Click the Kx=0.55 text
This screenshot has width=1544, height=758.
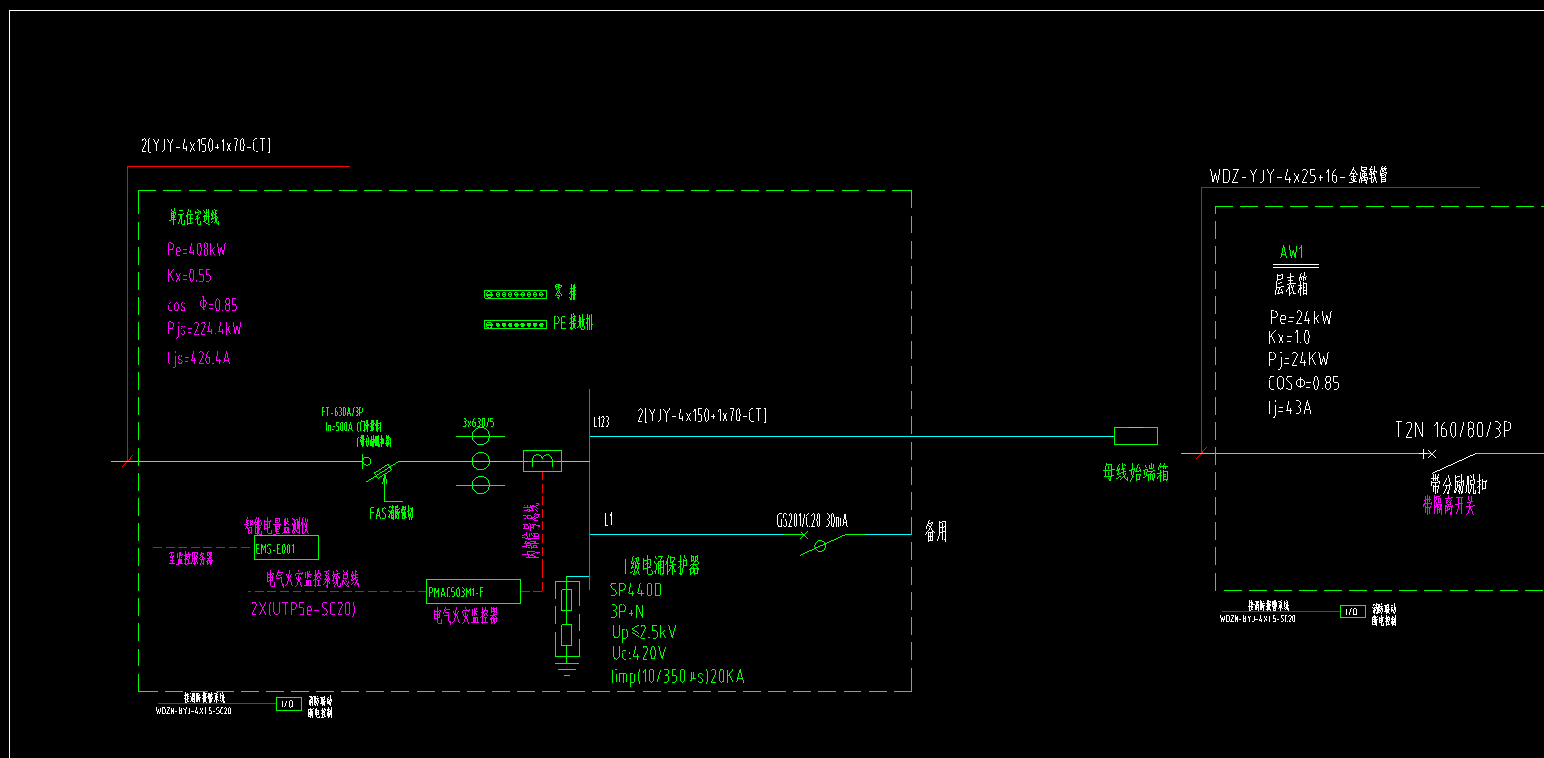tap(189, 276)
